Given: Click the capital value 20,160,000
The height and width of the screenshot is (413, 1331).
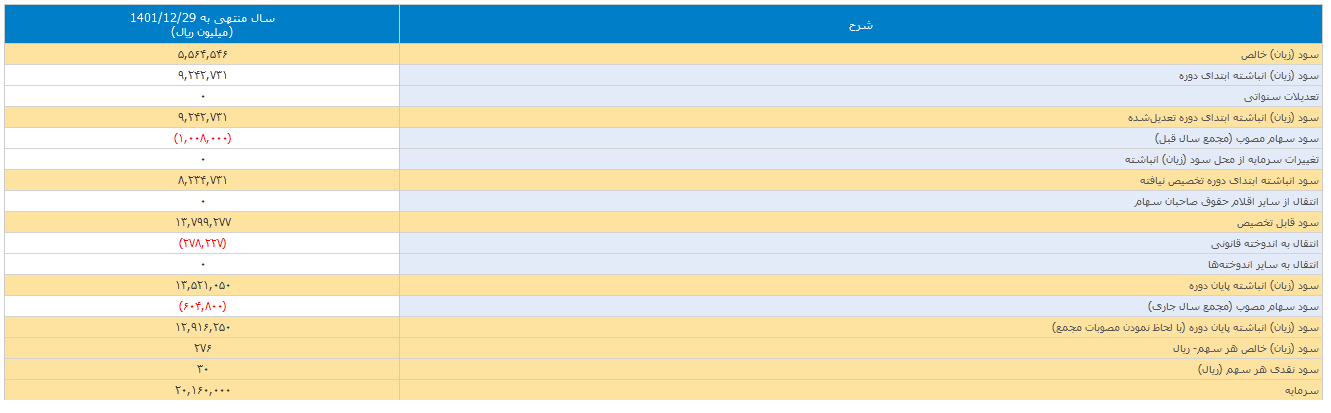Looking at the screenshot, I should (x=202, y=390).
